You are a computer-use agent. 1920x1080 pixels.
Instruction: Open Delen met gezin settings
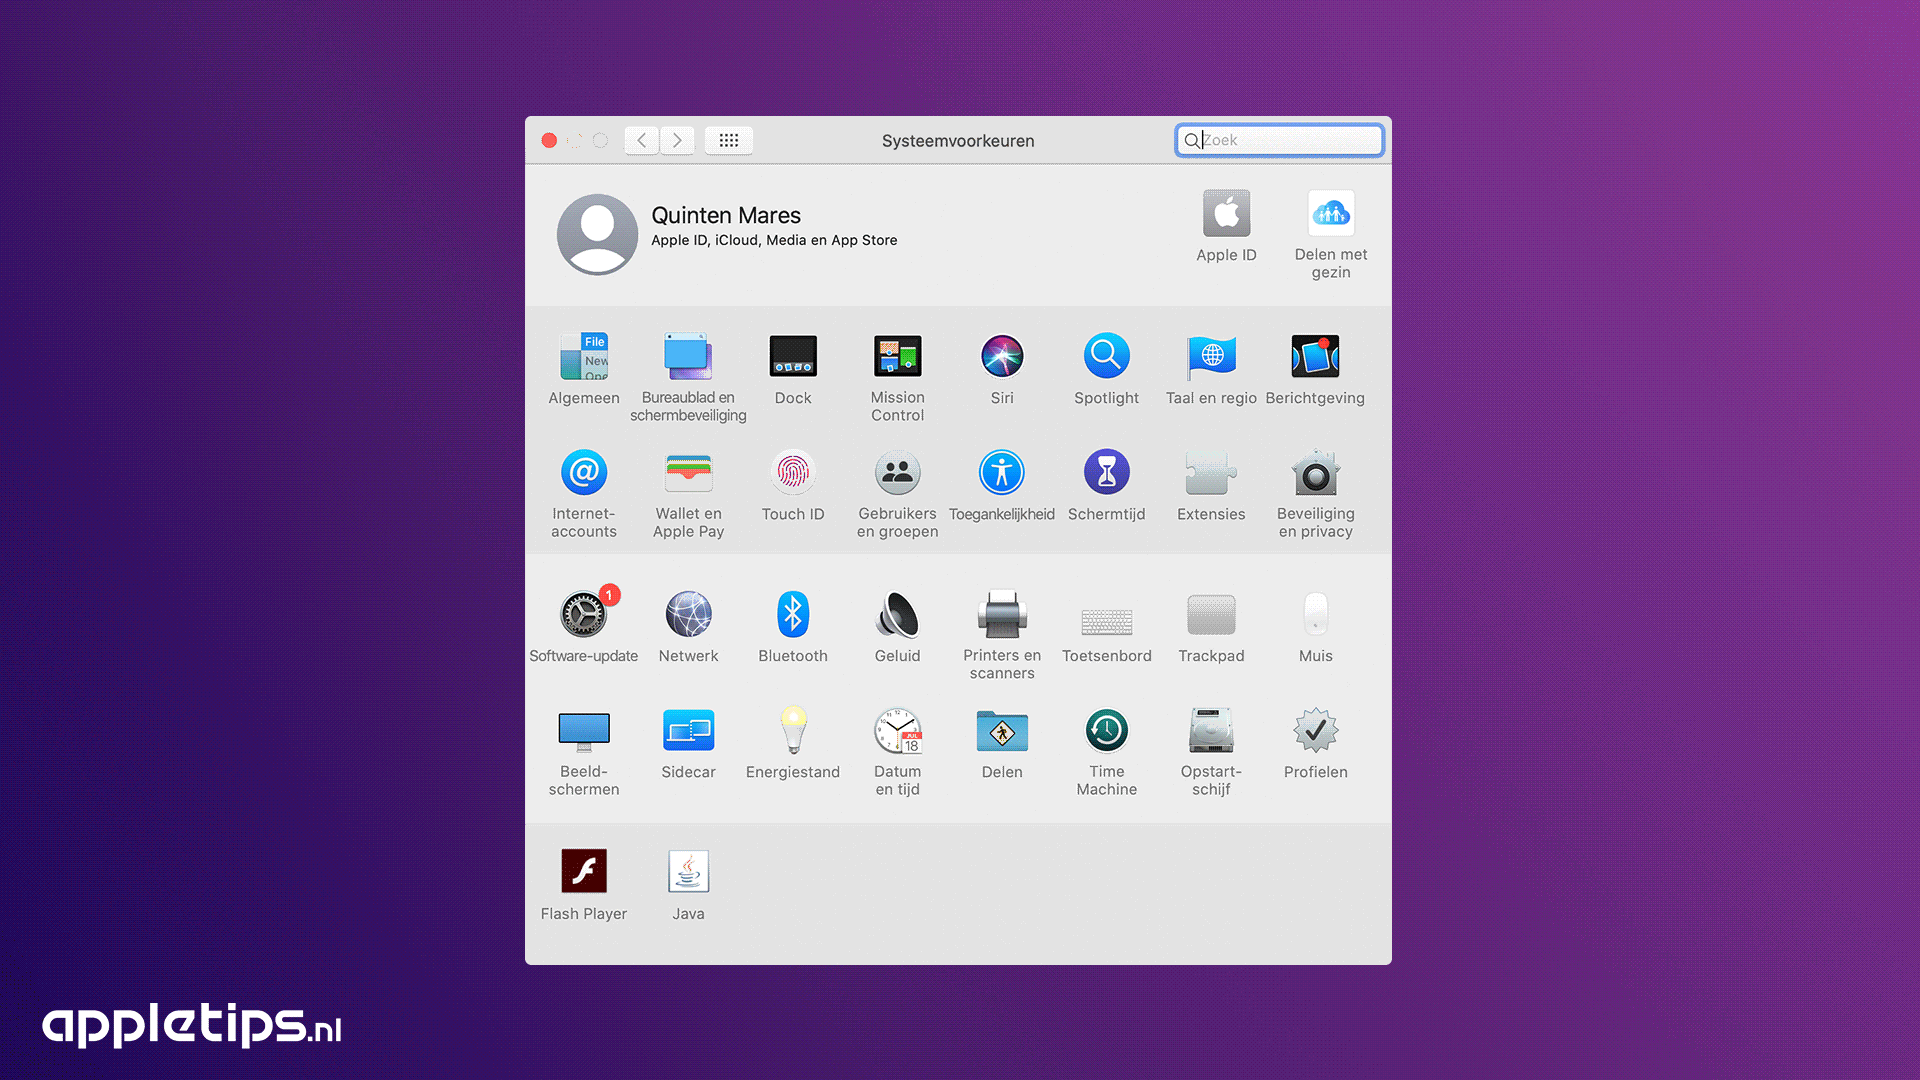pos(1330,214)
